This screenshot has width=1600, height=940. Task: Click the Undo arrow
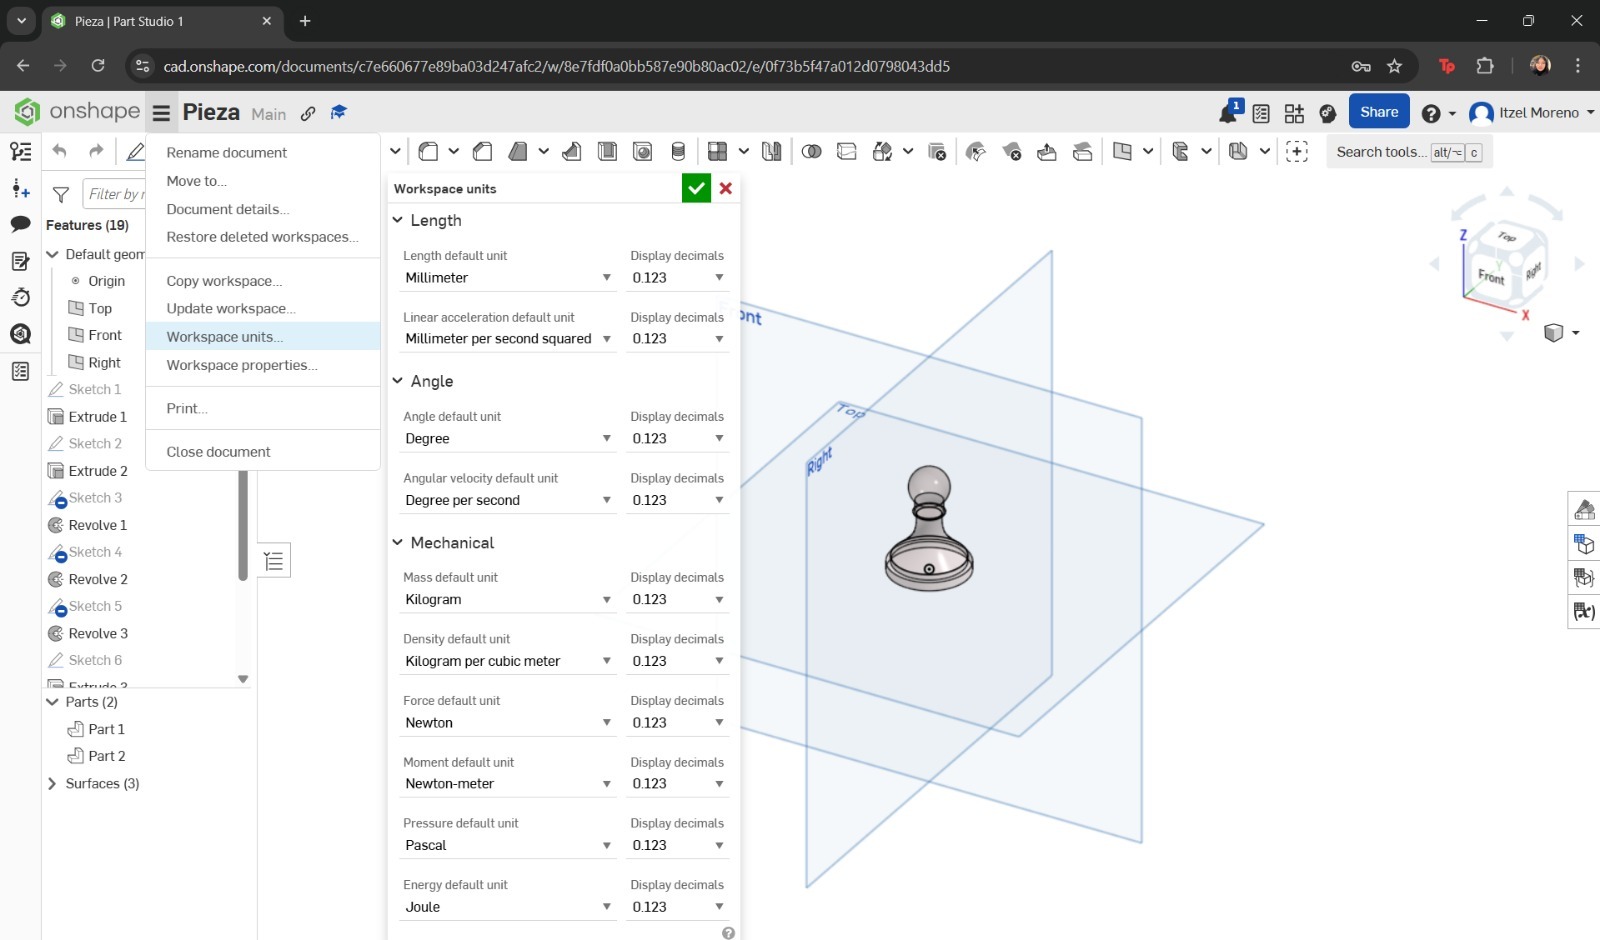(59, 151)
